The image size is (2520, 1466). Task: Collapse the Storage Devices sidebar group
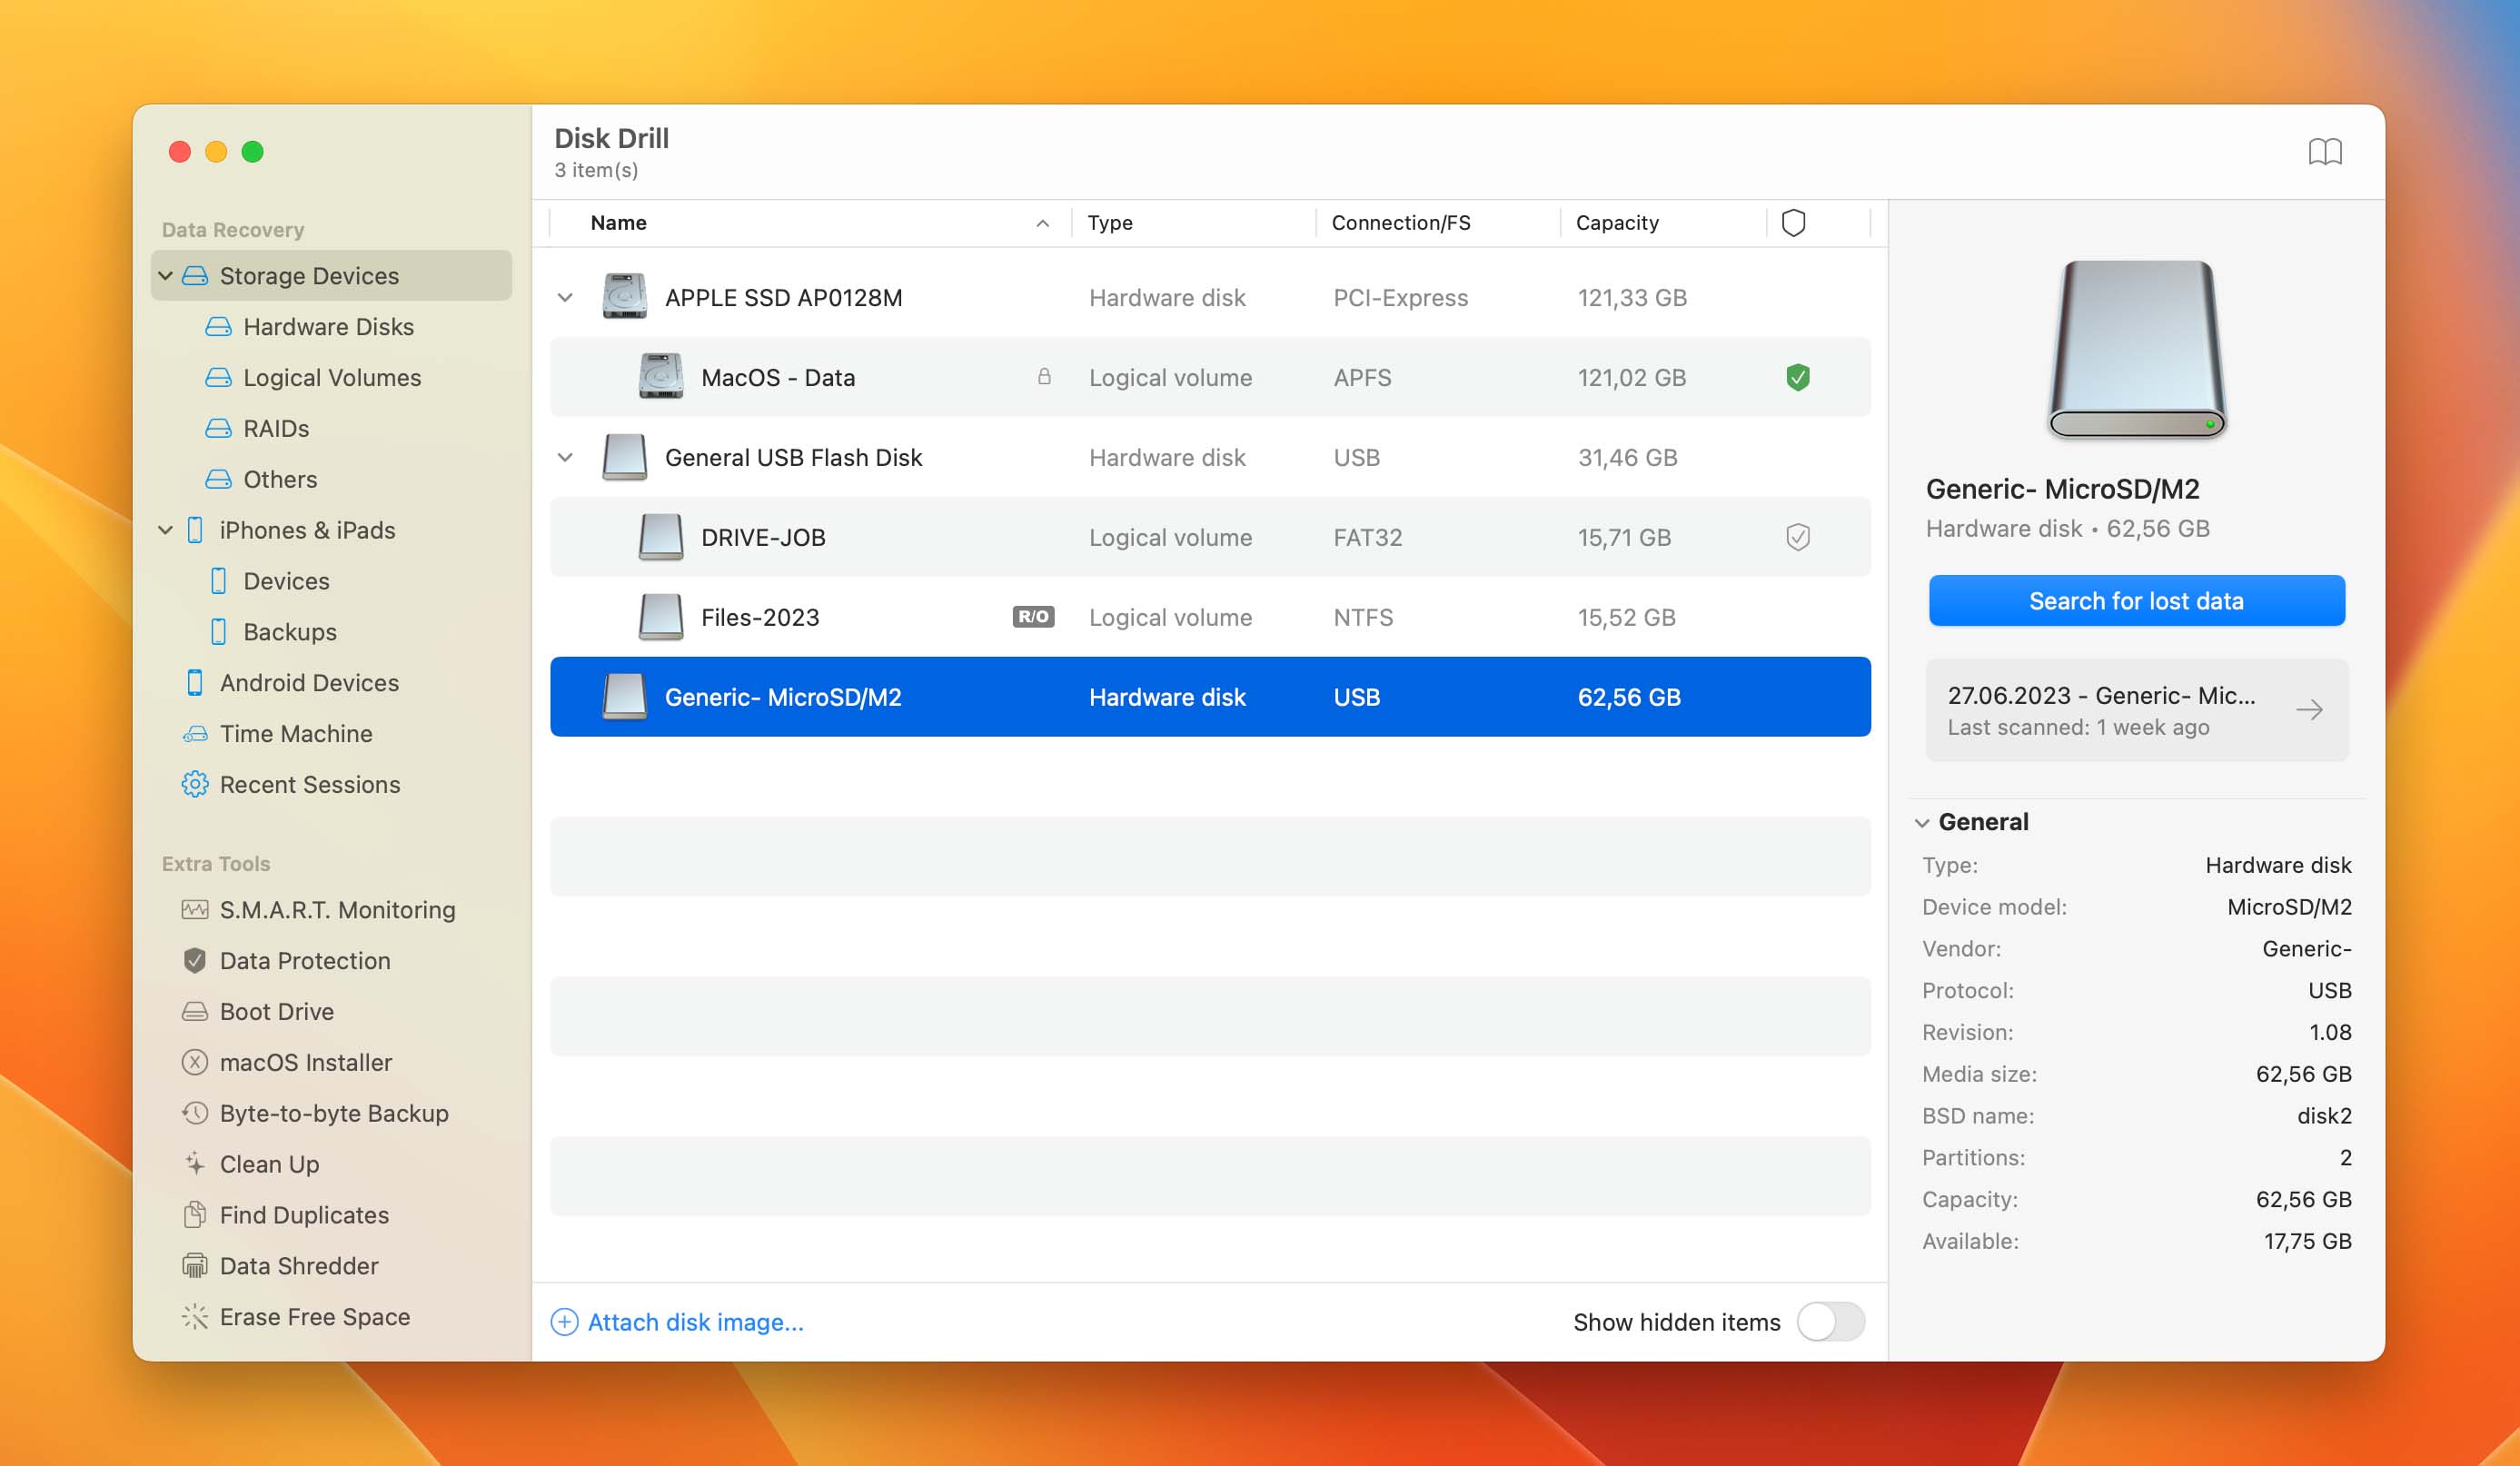(x=166, y=276)
